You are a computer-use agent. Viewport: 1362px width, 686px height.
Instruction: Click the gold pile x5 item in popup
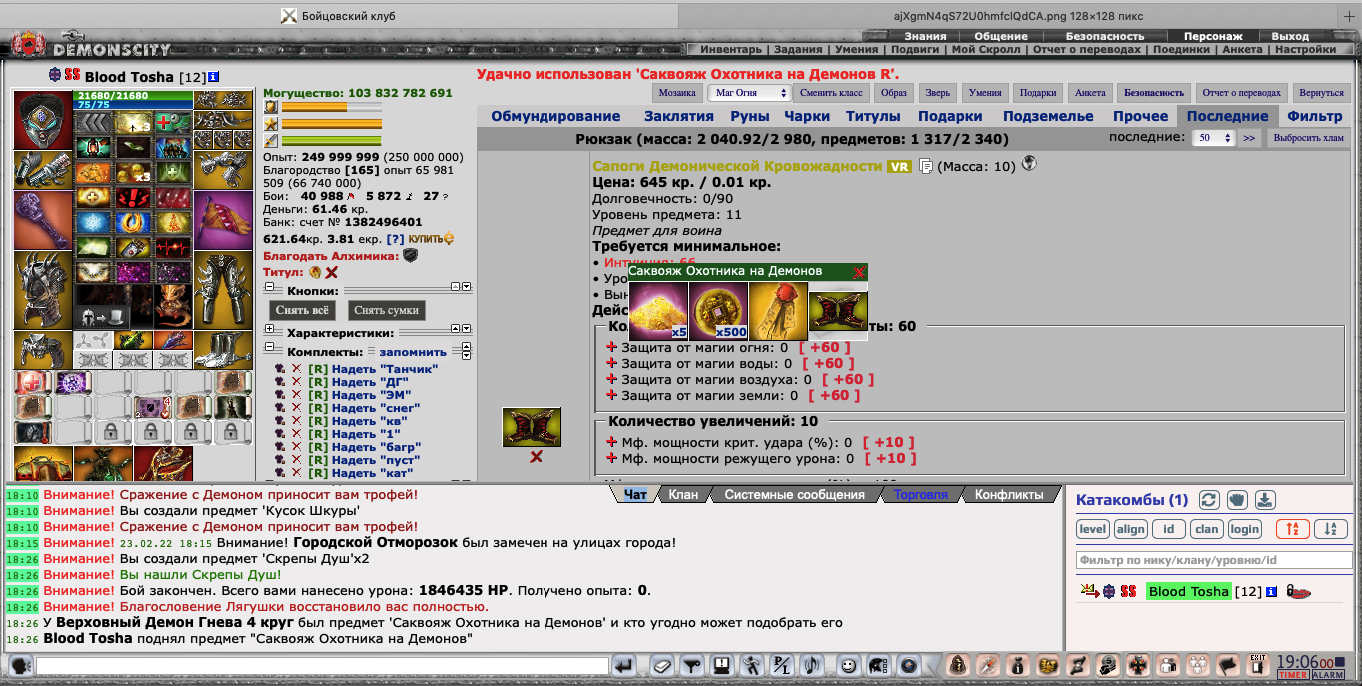click(x=659, y=311)
